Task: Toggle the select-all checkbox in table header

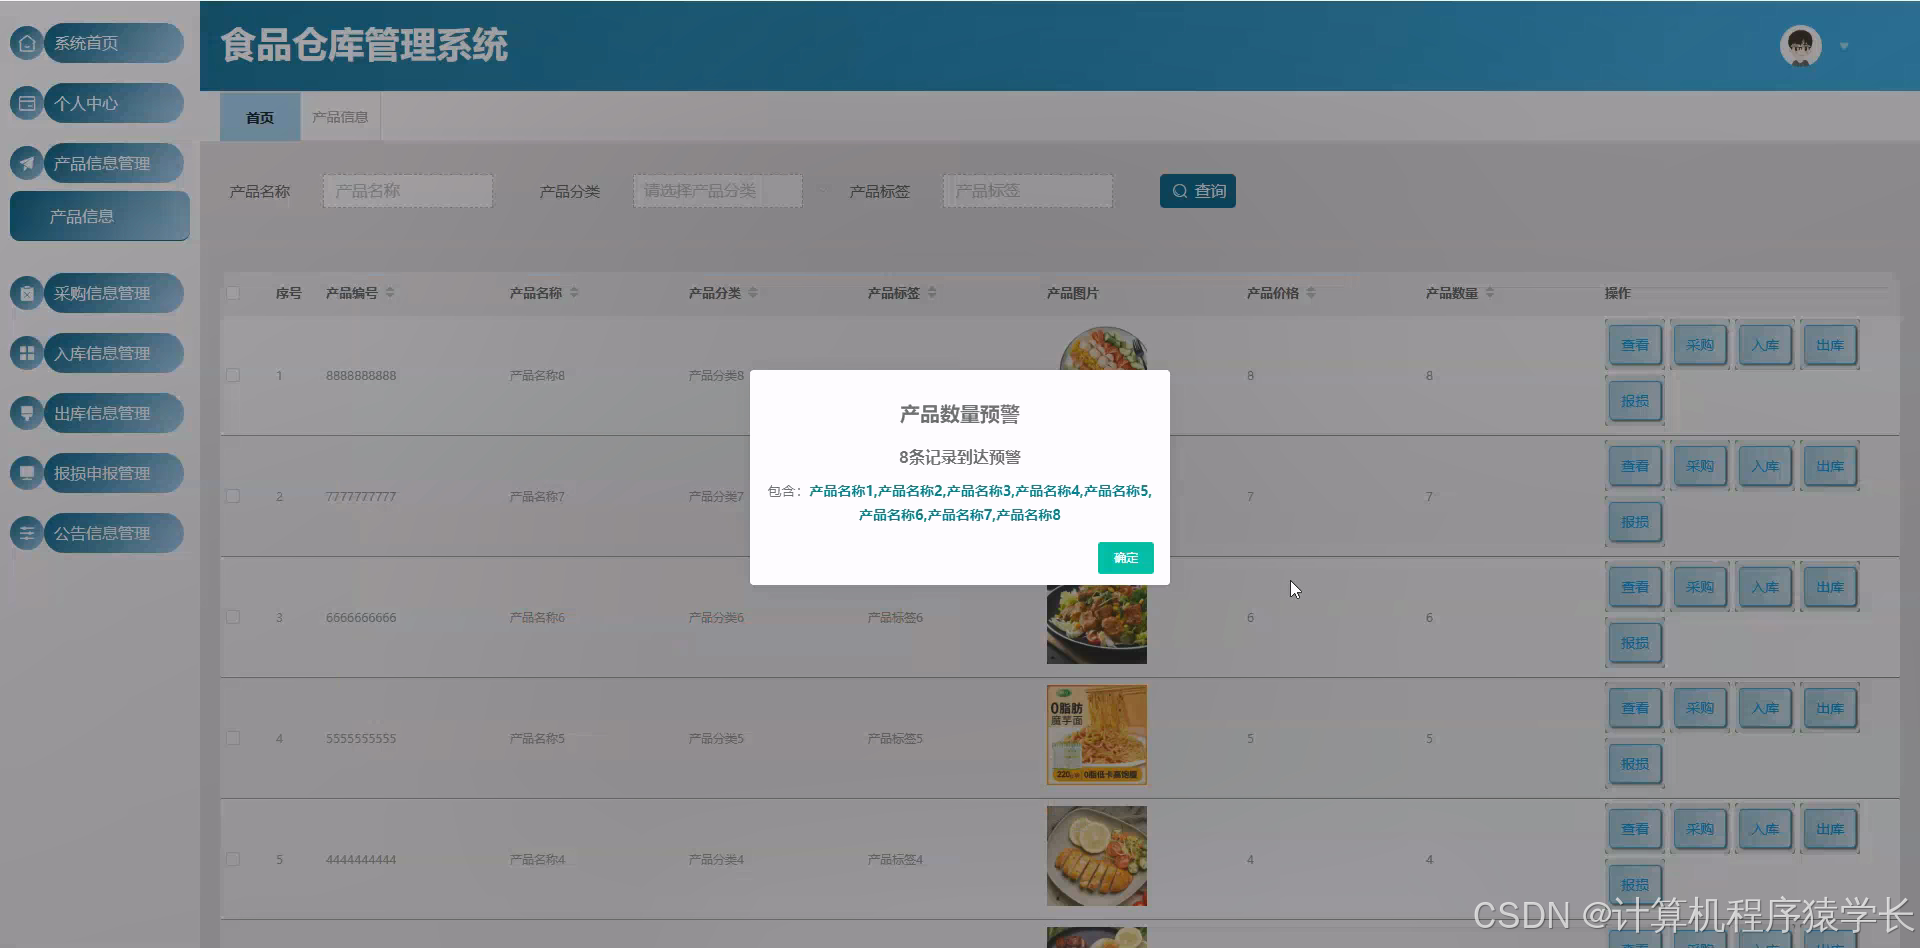Action: (233, 293)
